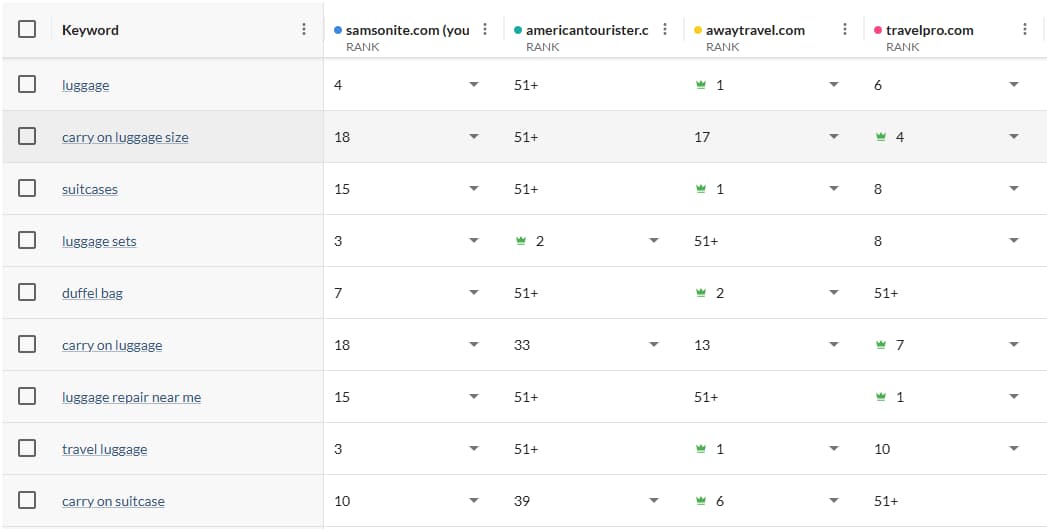
Task: Expand americantourister rank dropdown for carry on luggage
Action: pos(654,345)
